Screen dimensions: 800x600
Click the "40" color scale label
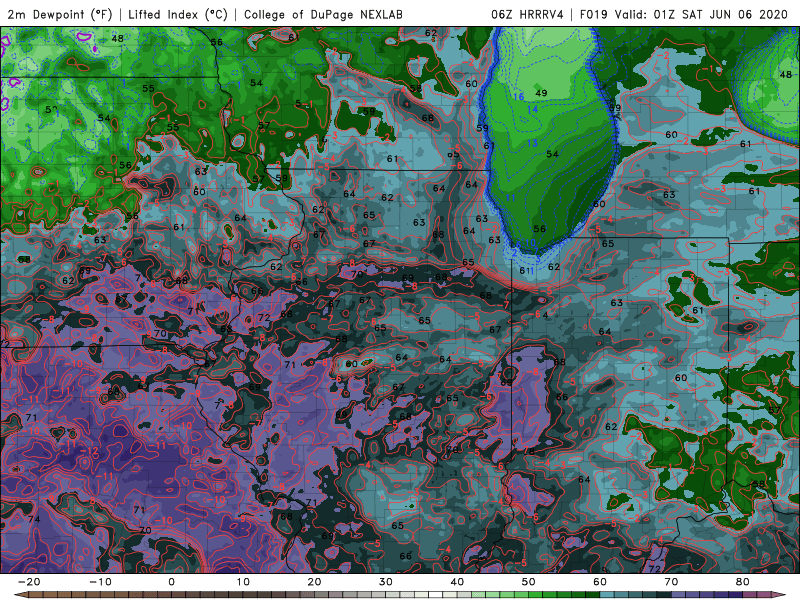tap(457, 582)
